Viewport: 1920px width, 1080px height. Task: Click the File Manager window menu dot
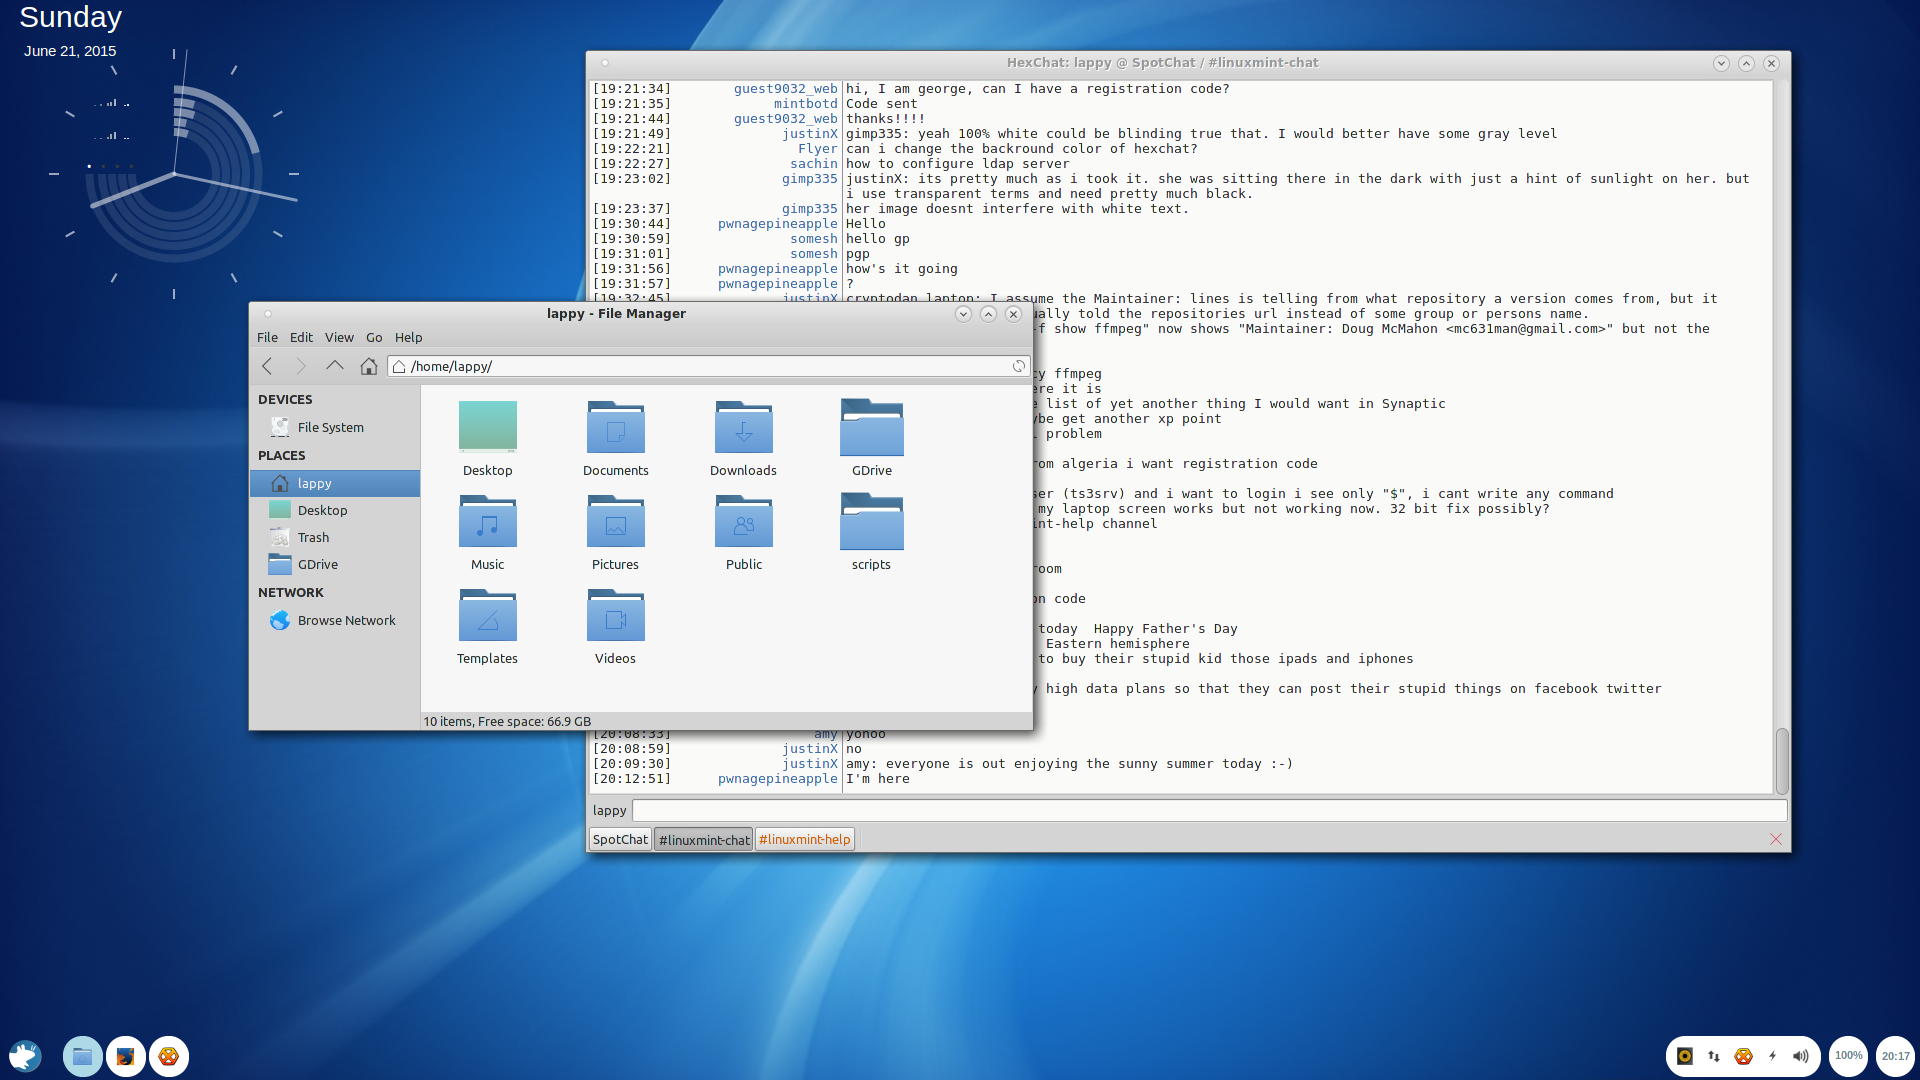pos(268,314)
